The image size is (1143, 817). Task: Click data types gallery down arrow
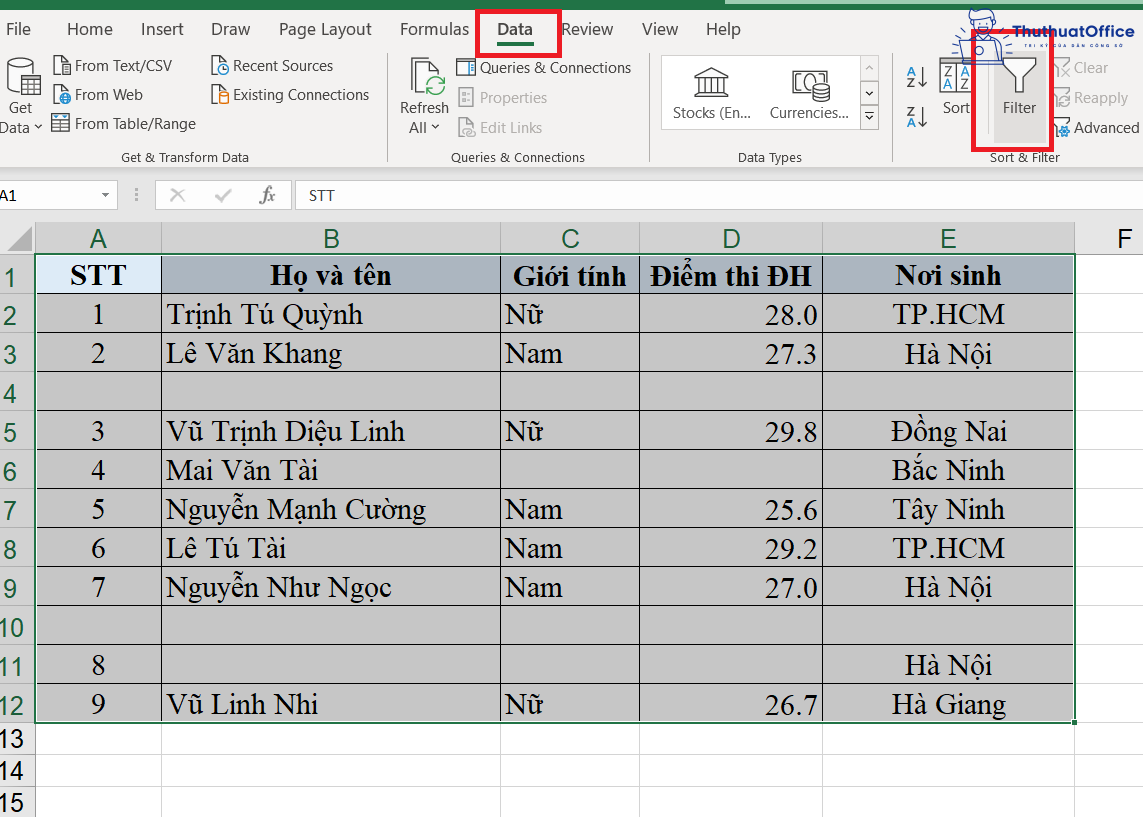click(869, 93)
